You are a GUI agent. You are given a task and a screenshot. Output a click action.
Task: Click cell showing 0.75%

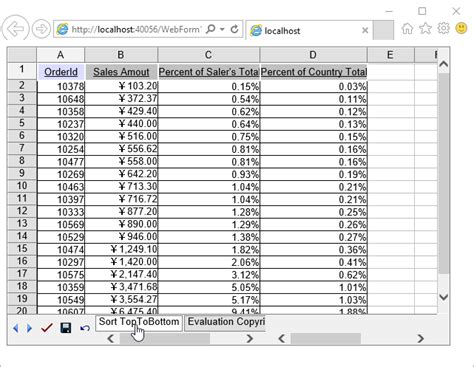tap(209, 137)
